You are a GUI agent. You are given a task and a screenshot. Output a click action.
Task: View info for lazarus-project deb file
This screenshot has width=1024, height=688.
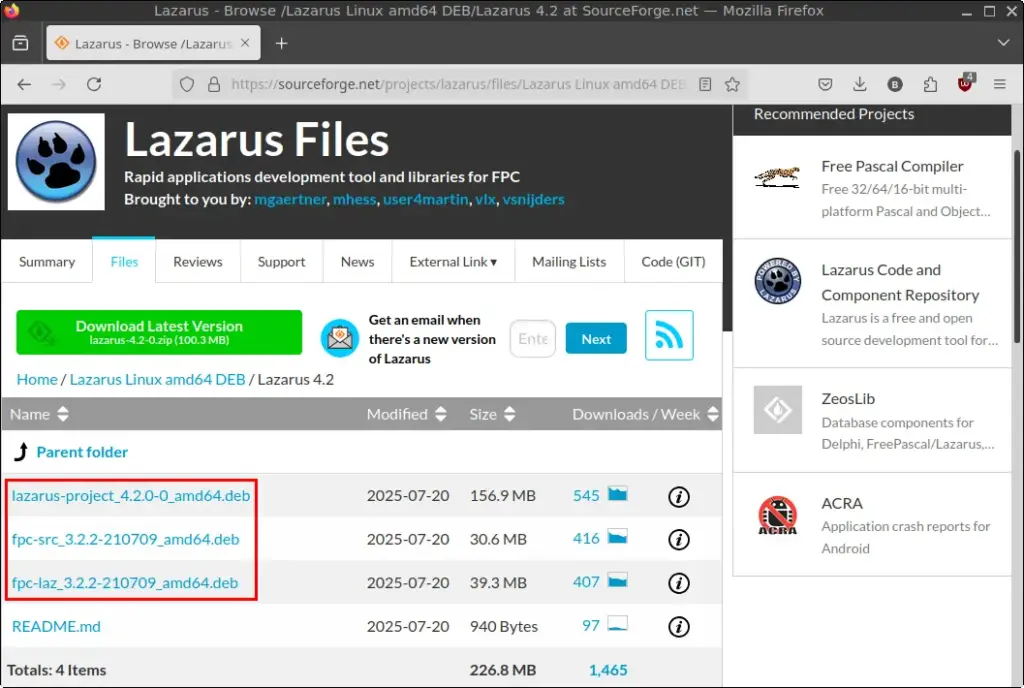(x=679, y=497)
